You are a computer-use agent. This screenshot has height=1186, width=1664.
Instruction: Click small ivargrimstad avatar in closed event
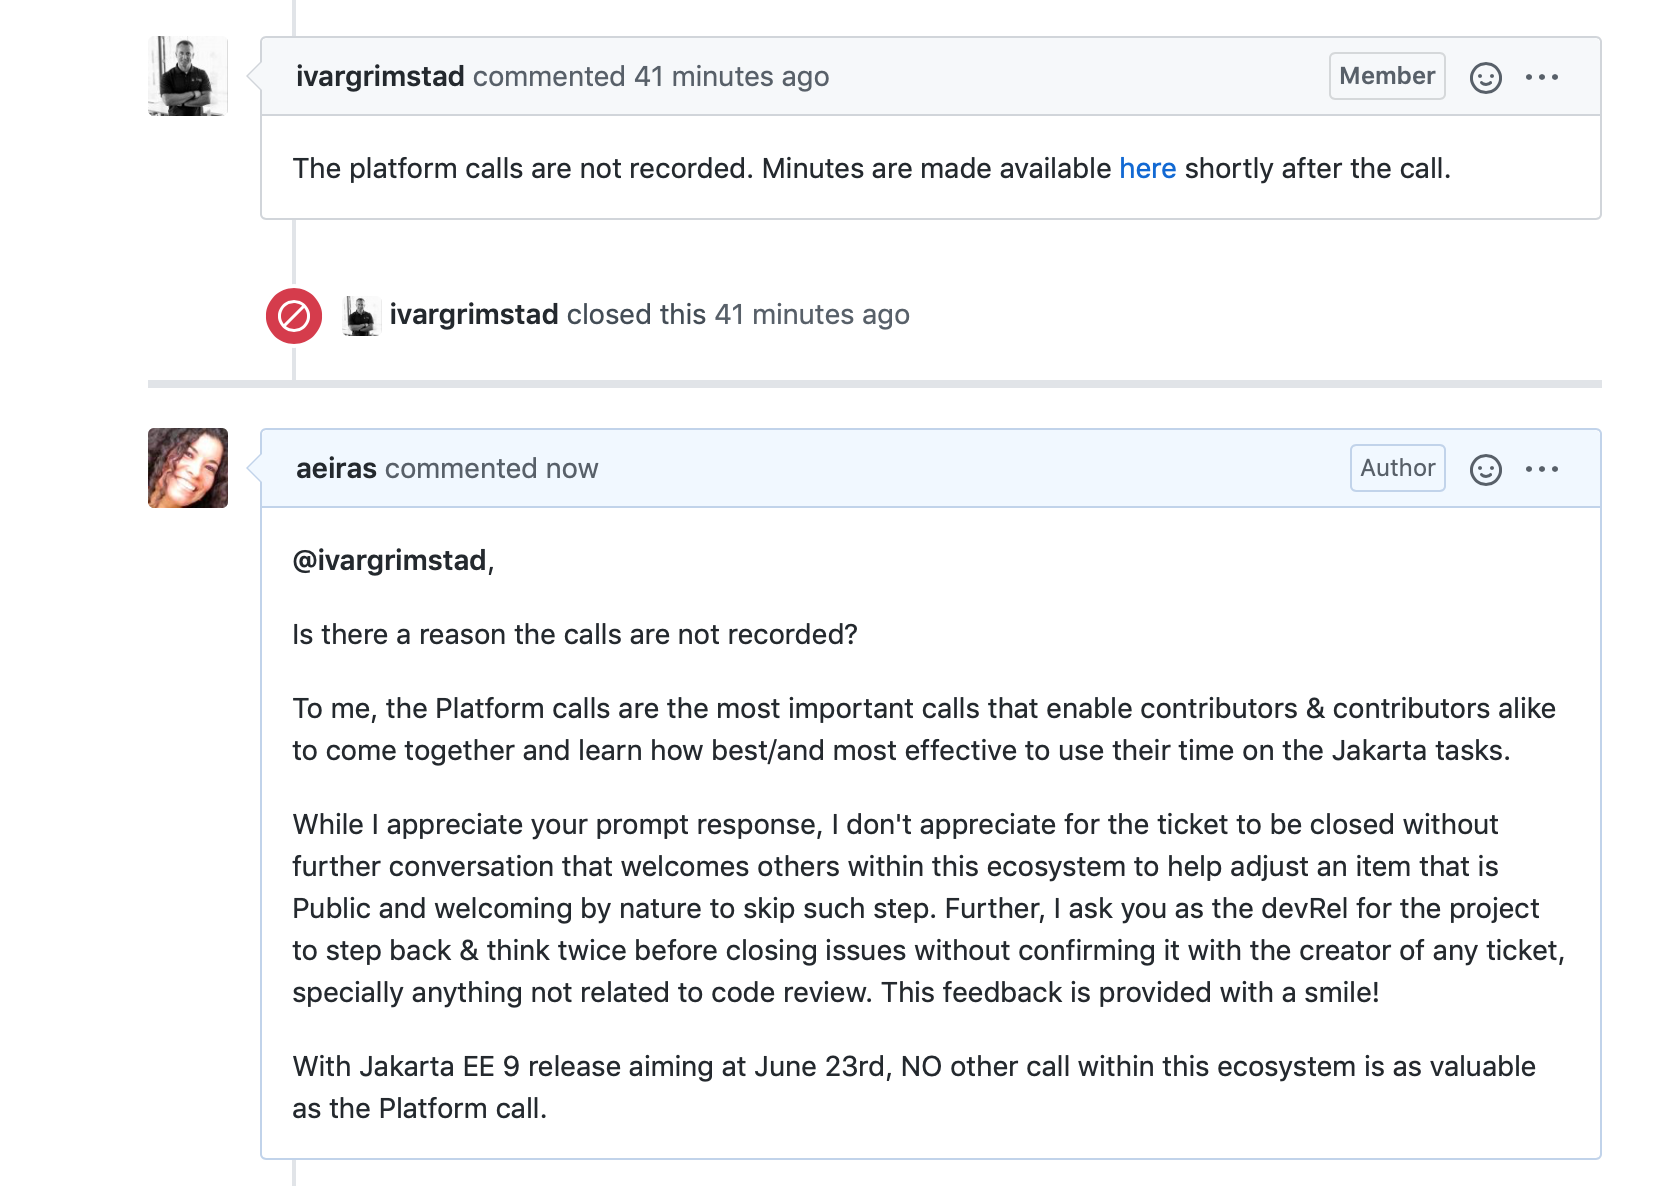tap(360, 316)
